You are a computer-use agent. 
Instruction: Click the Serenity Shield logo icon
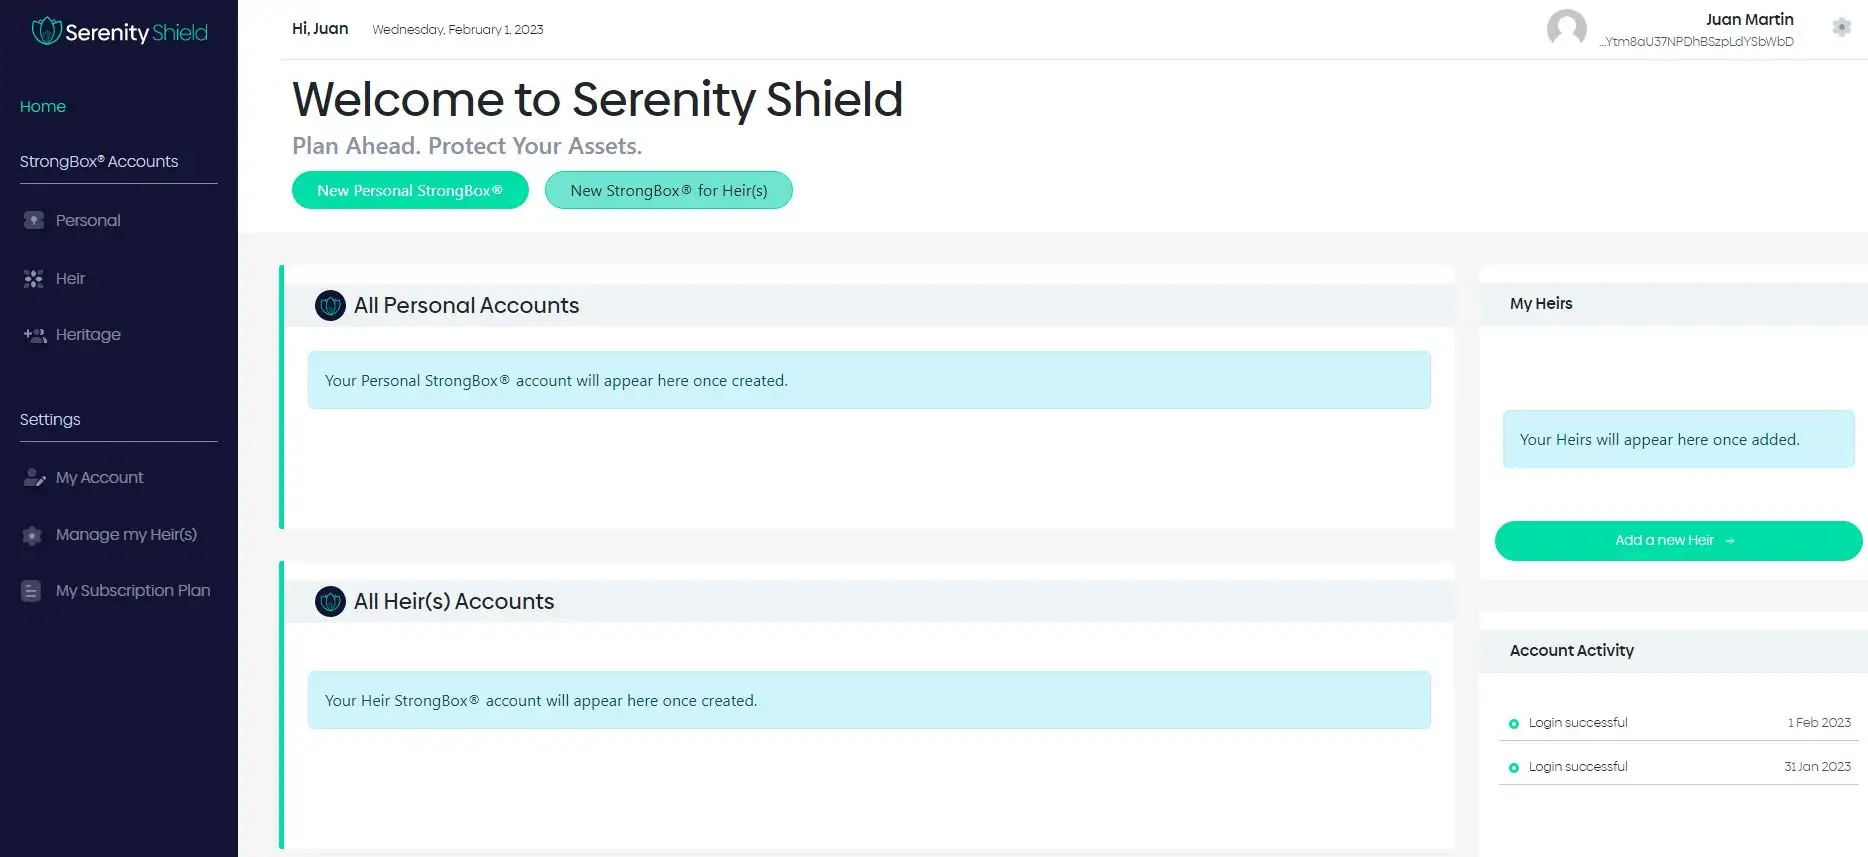click(x=46, y=32)
